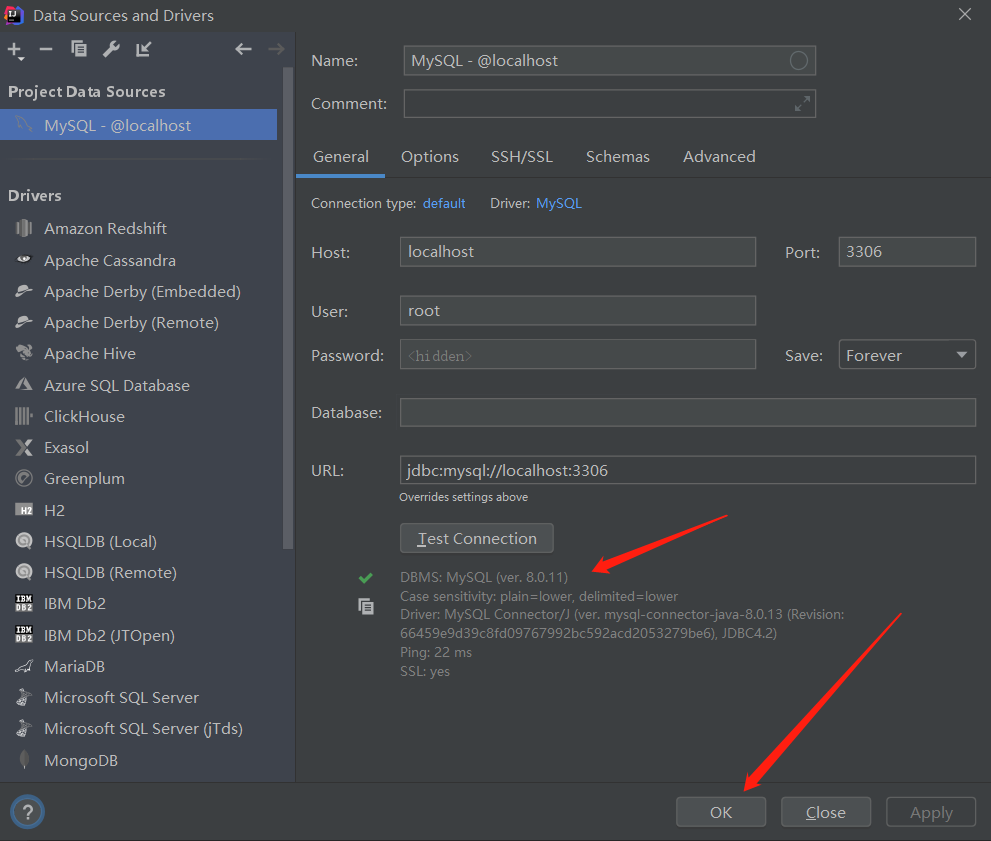The image size is (991, 841).
Task: Click the Add data source plus icon
Action: tap(15, 50)
